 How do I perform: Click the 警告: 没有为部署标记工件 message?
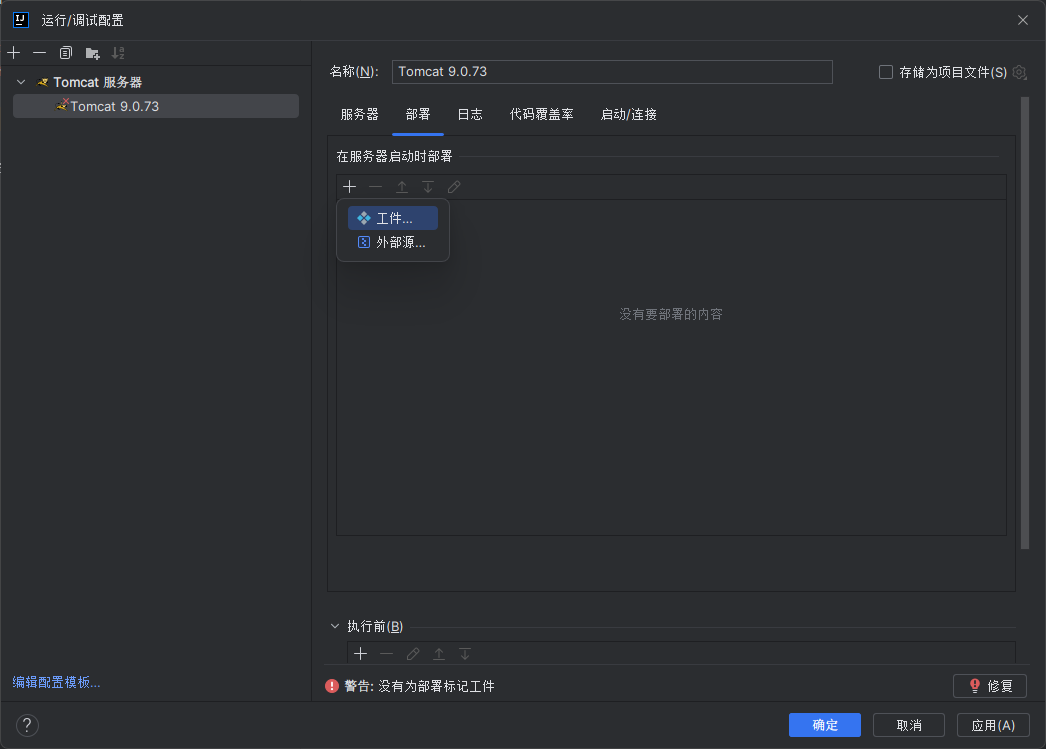[419, 686]
